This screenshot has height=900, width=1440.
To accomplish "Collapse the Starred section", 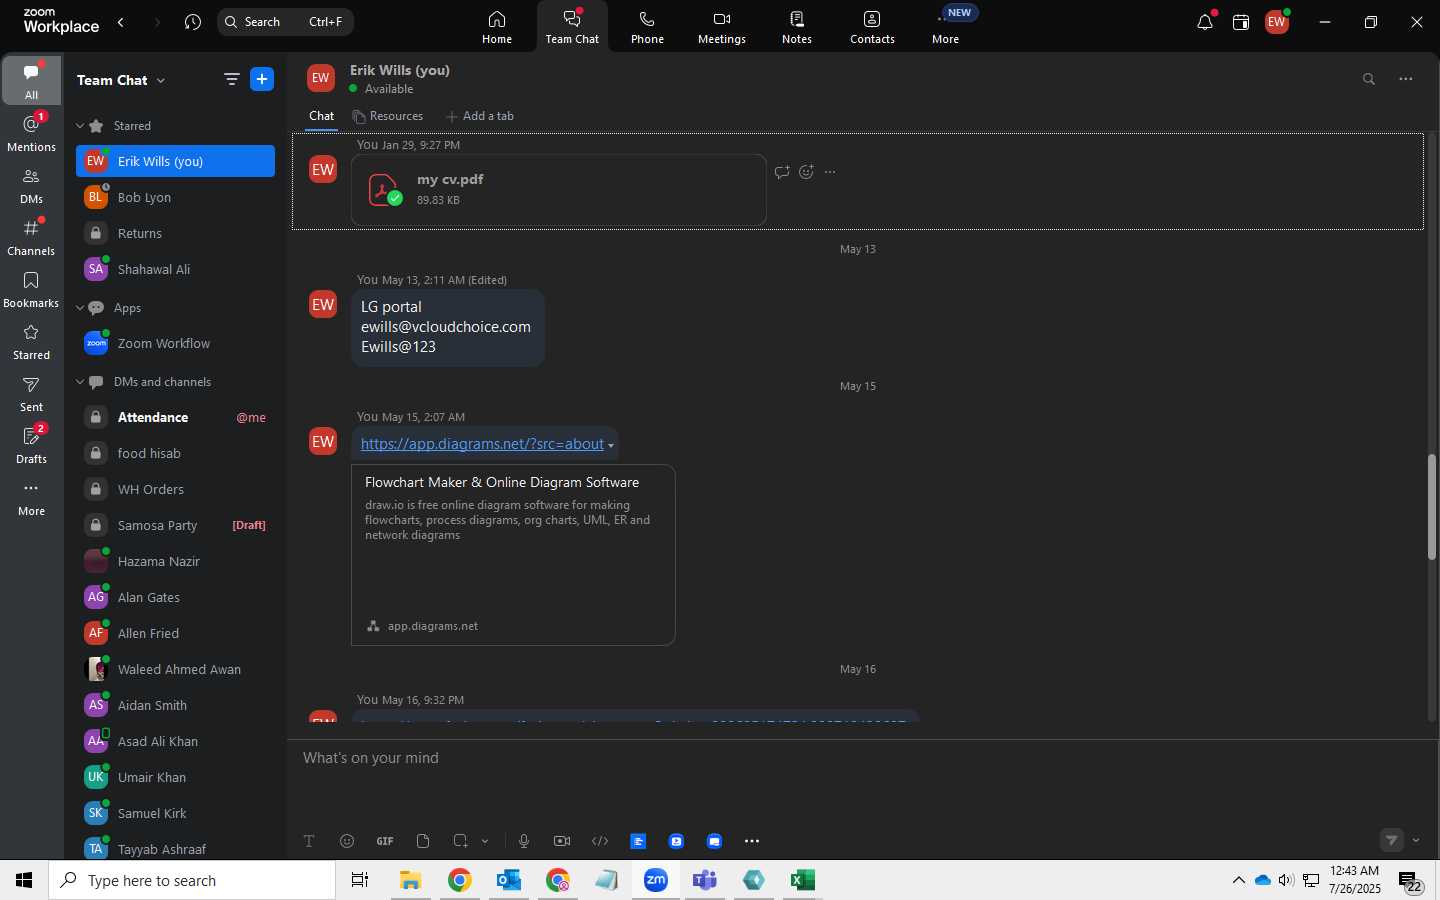I will point(80,126).
